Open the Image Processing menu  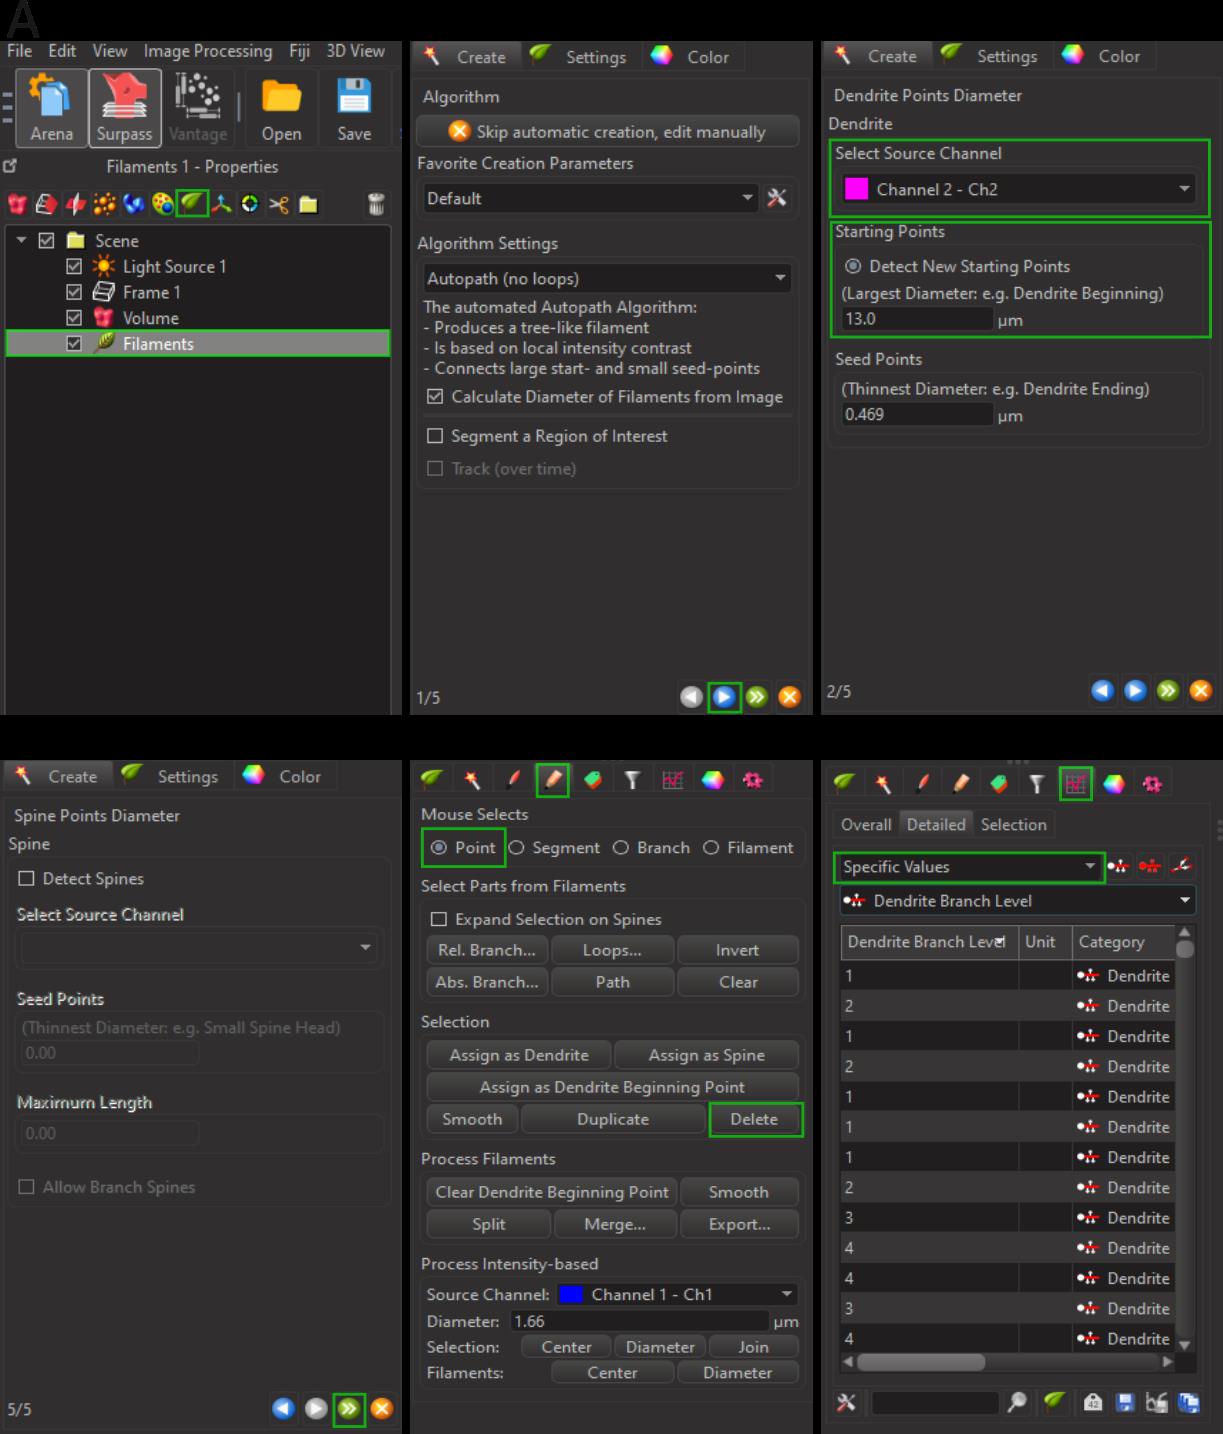pos(207,51)
